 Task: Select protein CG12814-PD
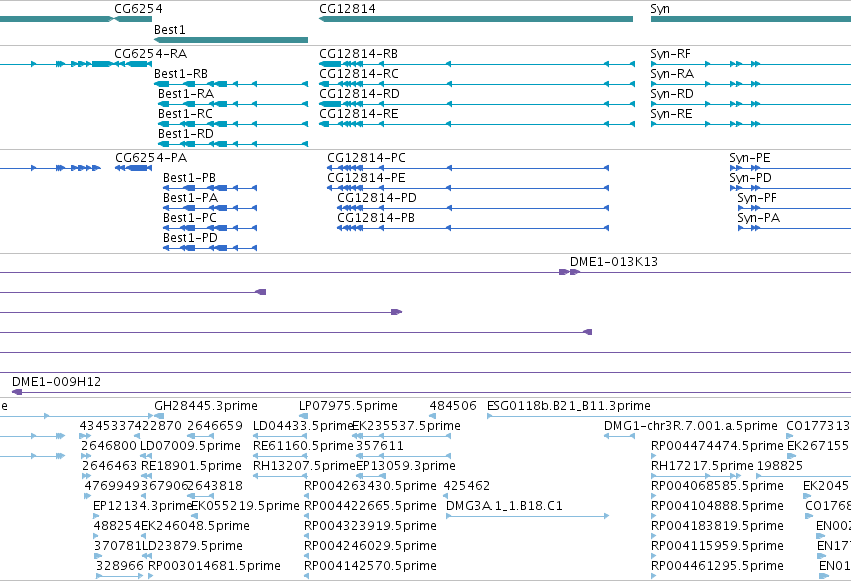coord(377,198)
